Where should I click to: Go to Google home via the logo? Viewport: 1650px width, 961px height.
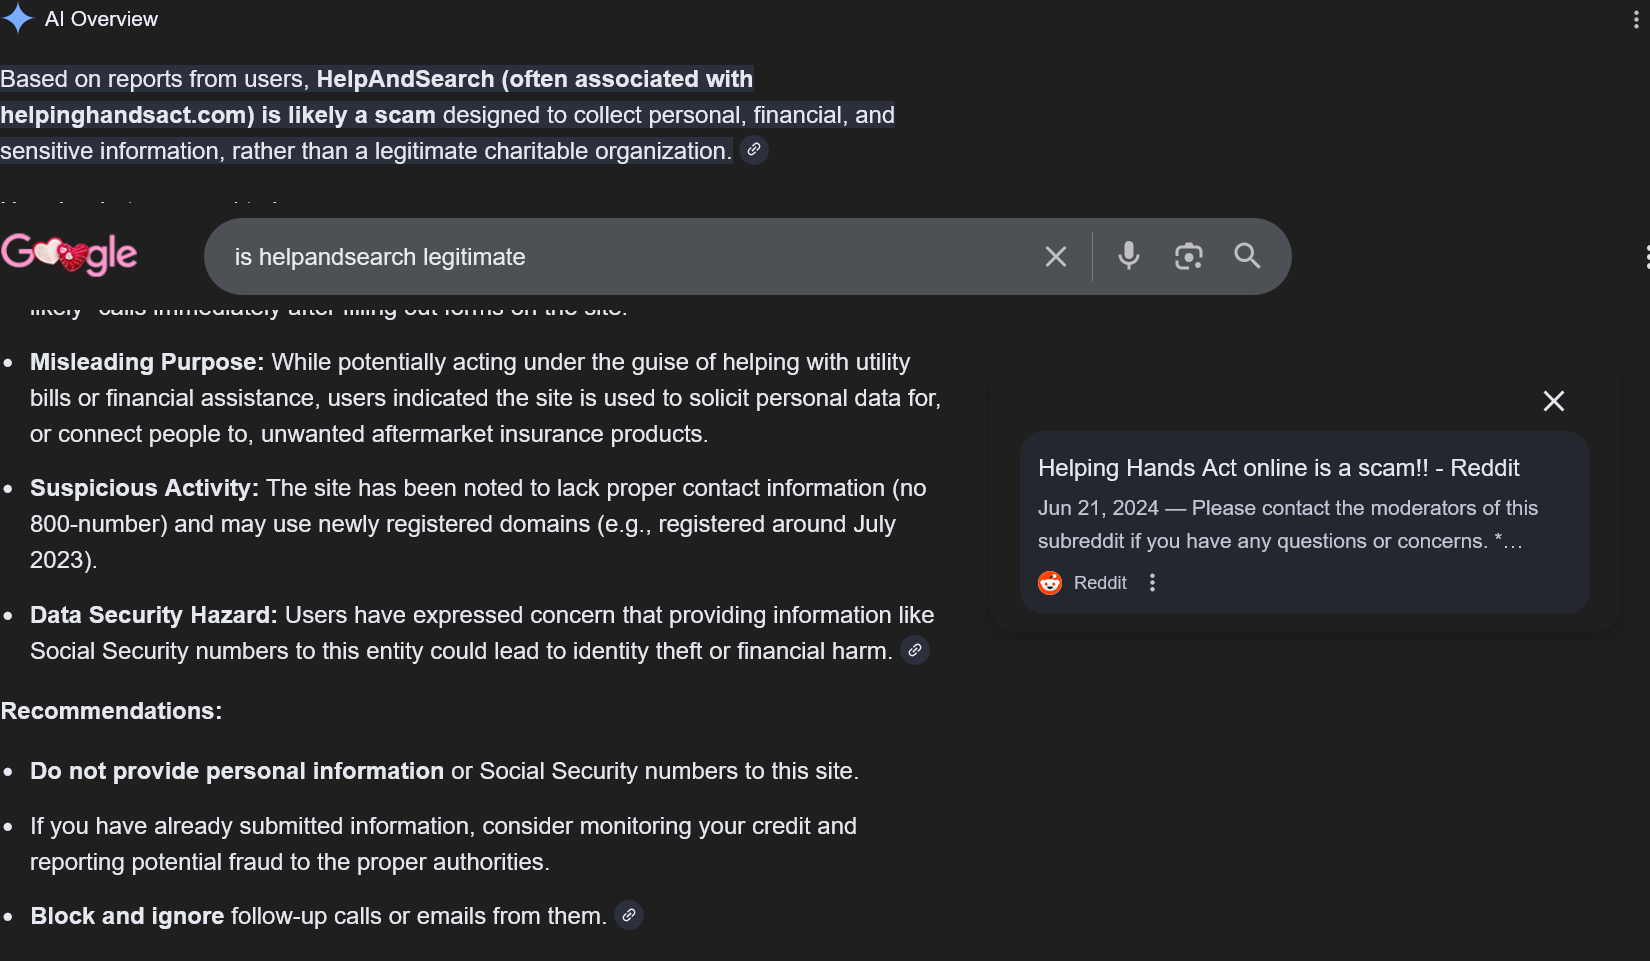[x=69, y=255]
